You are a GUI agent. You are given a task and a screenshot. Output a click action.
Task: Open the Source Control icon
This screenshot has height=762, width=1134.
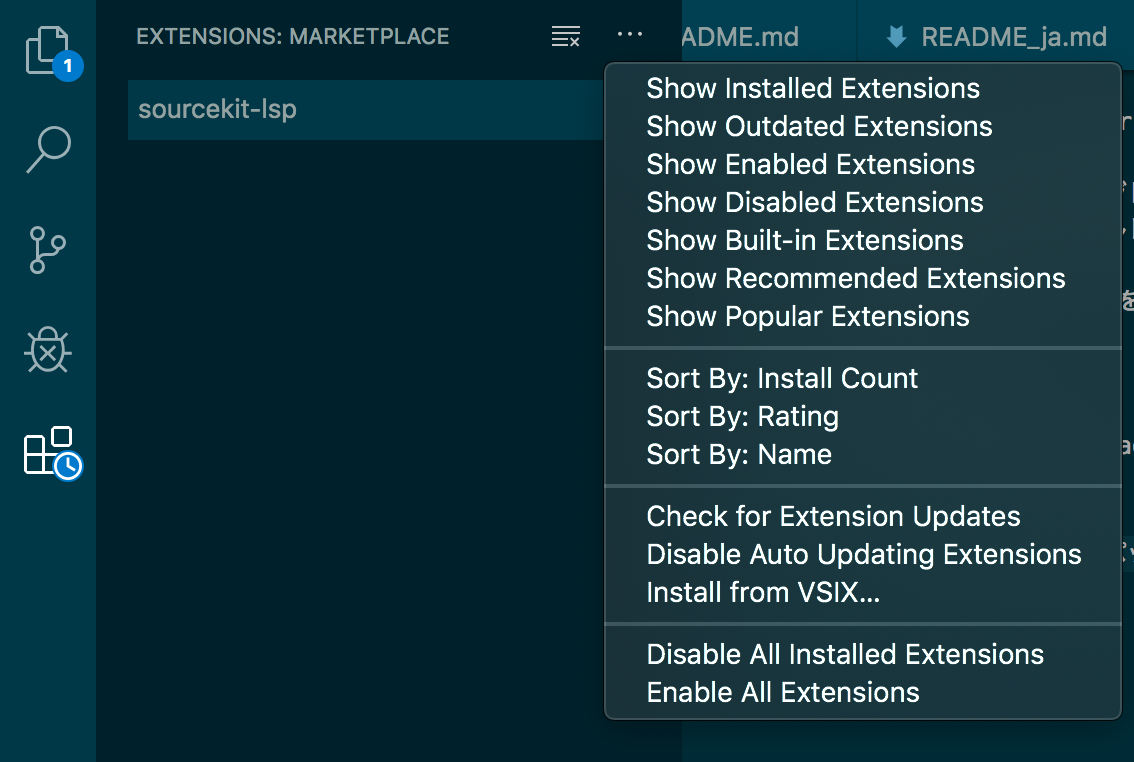click(x=48, y=250)
